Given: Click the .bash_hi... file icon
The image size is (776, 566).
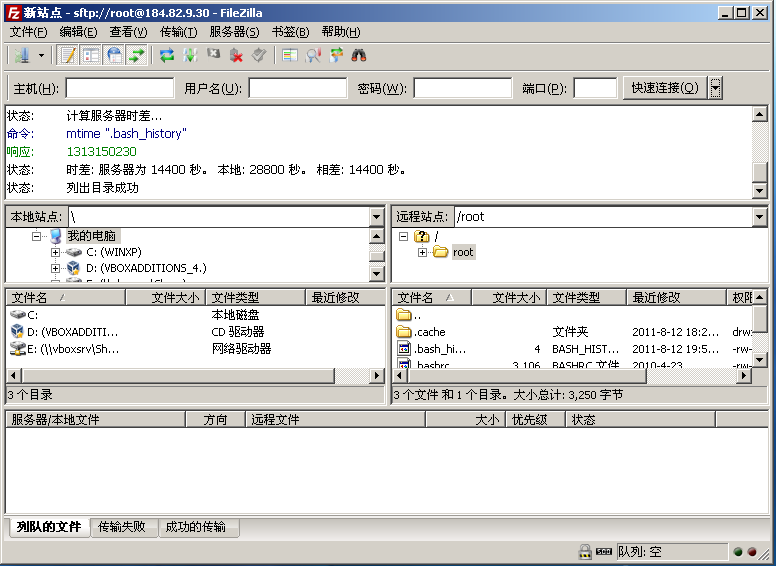Looking at the screenshot, I should 404,349.
